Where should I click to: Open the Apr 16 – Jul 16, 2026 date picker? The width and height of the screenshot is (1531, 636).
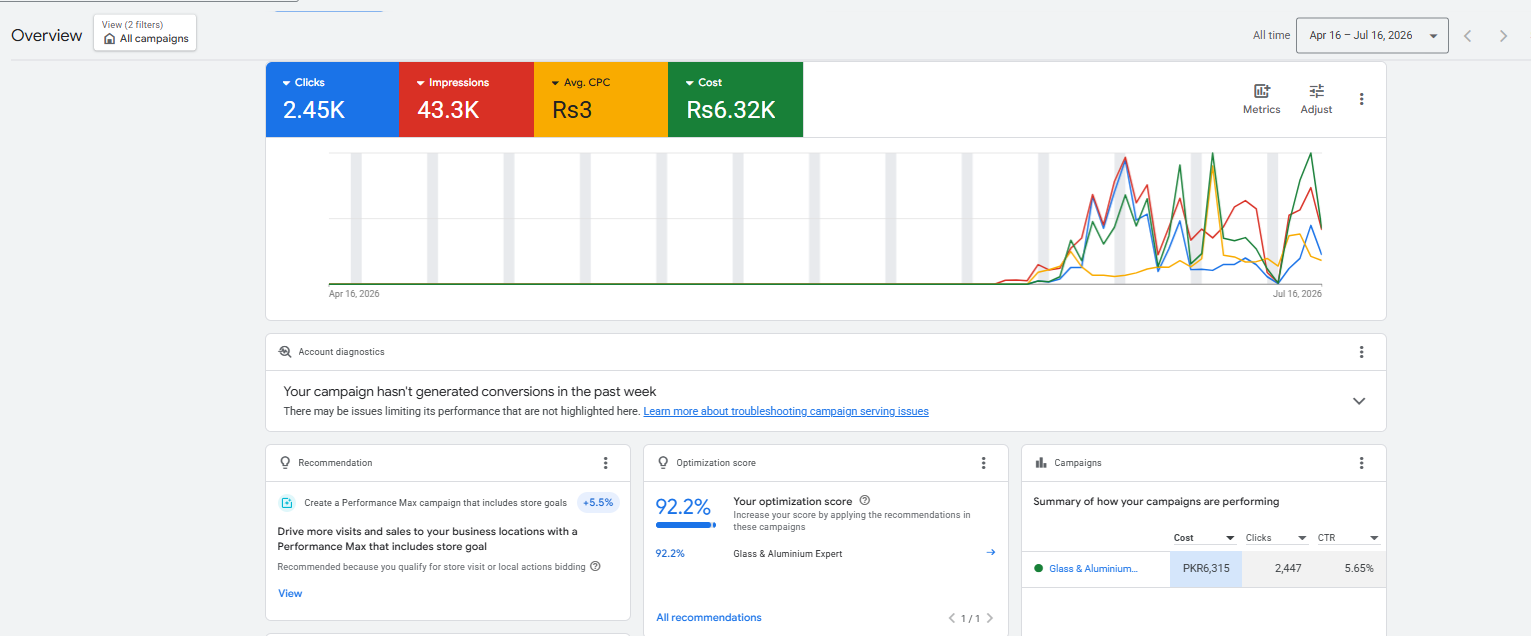(1372, 35)
